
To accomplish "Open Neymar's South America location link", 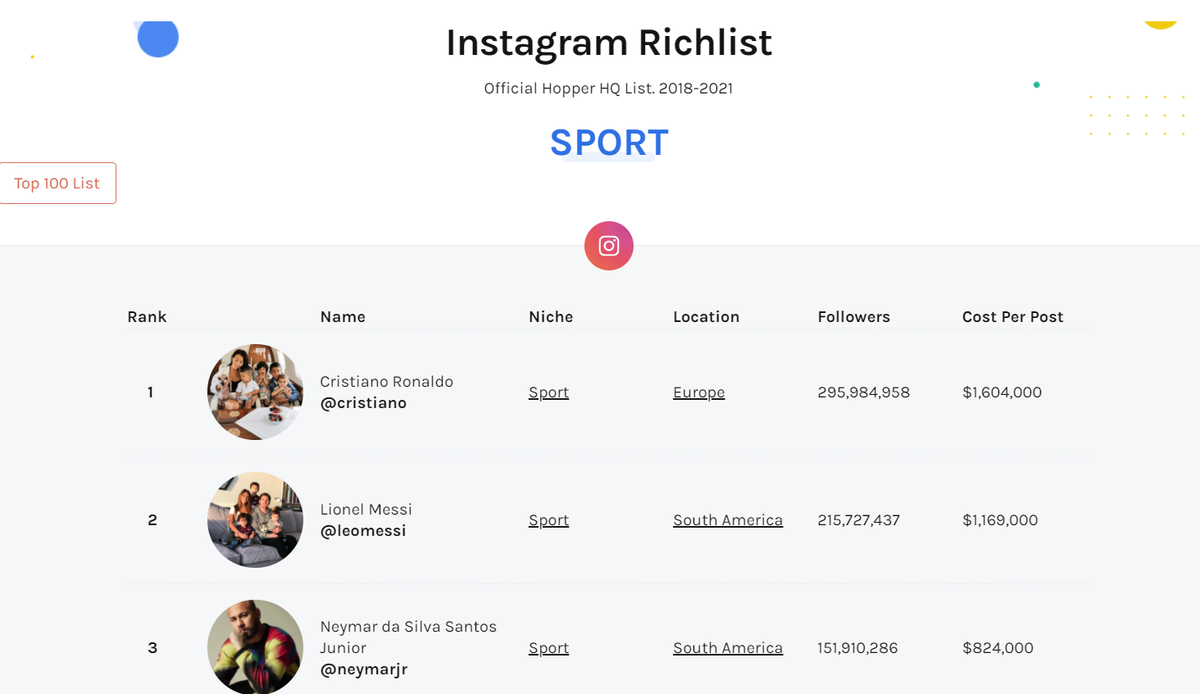I will coord(728,648).
